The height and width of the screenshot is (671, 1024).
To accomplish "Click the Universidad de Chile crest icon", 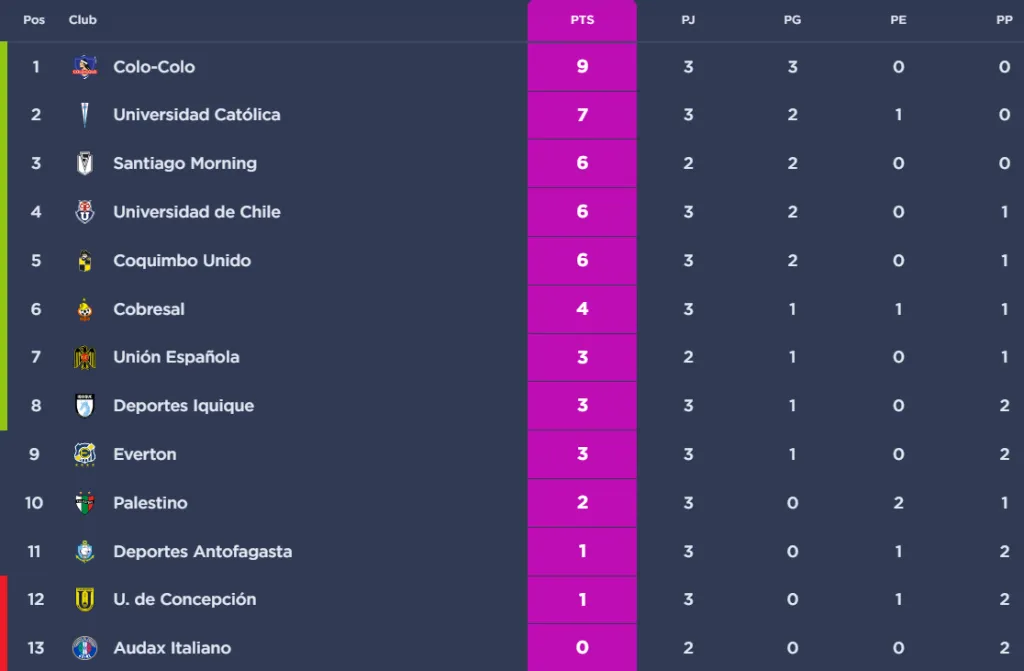I will coord(85,212).
